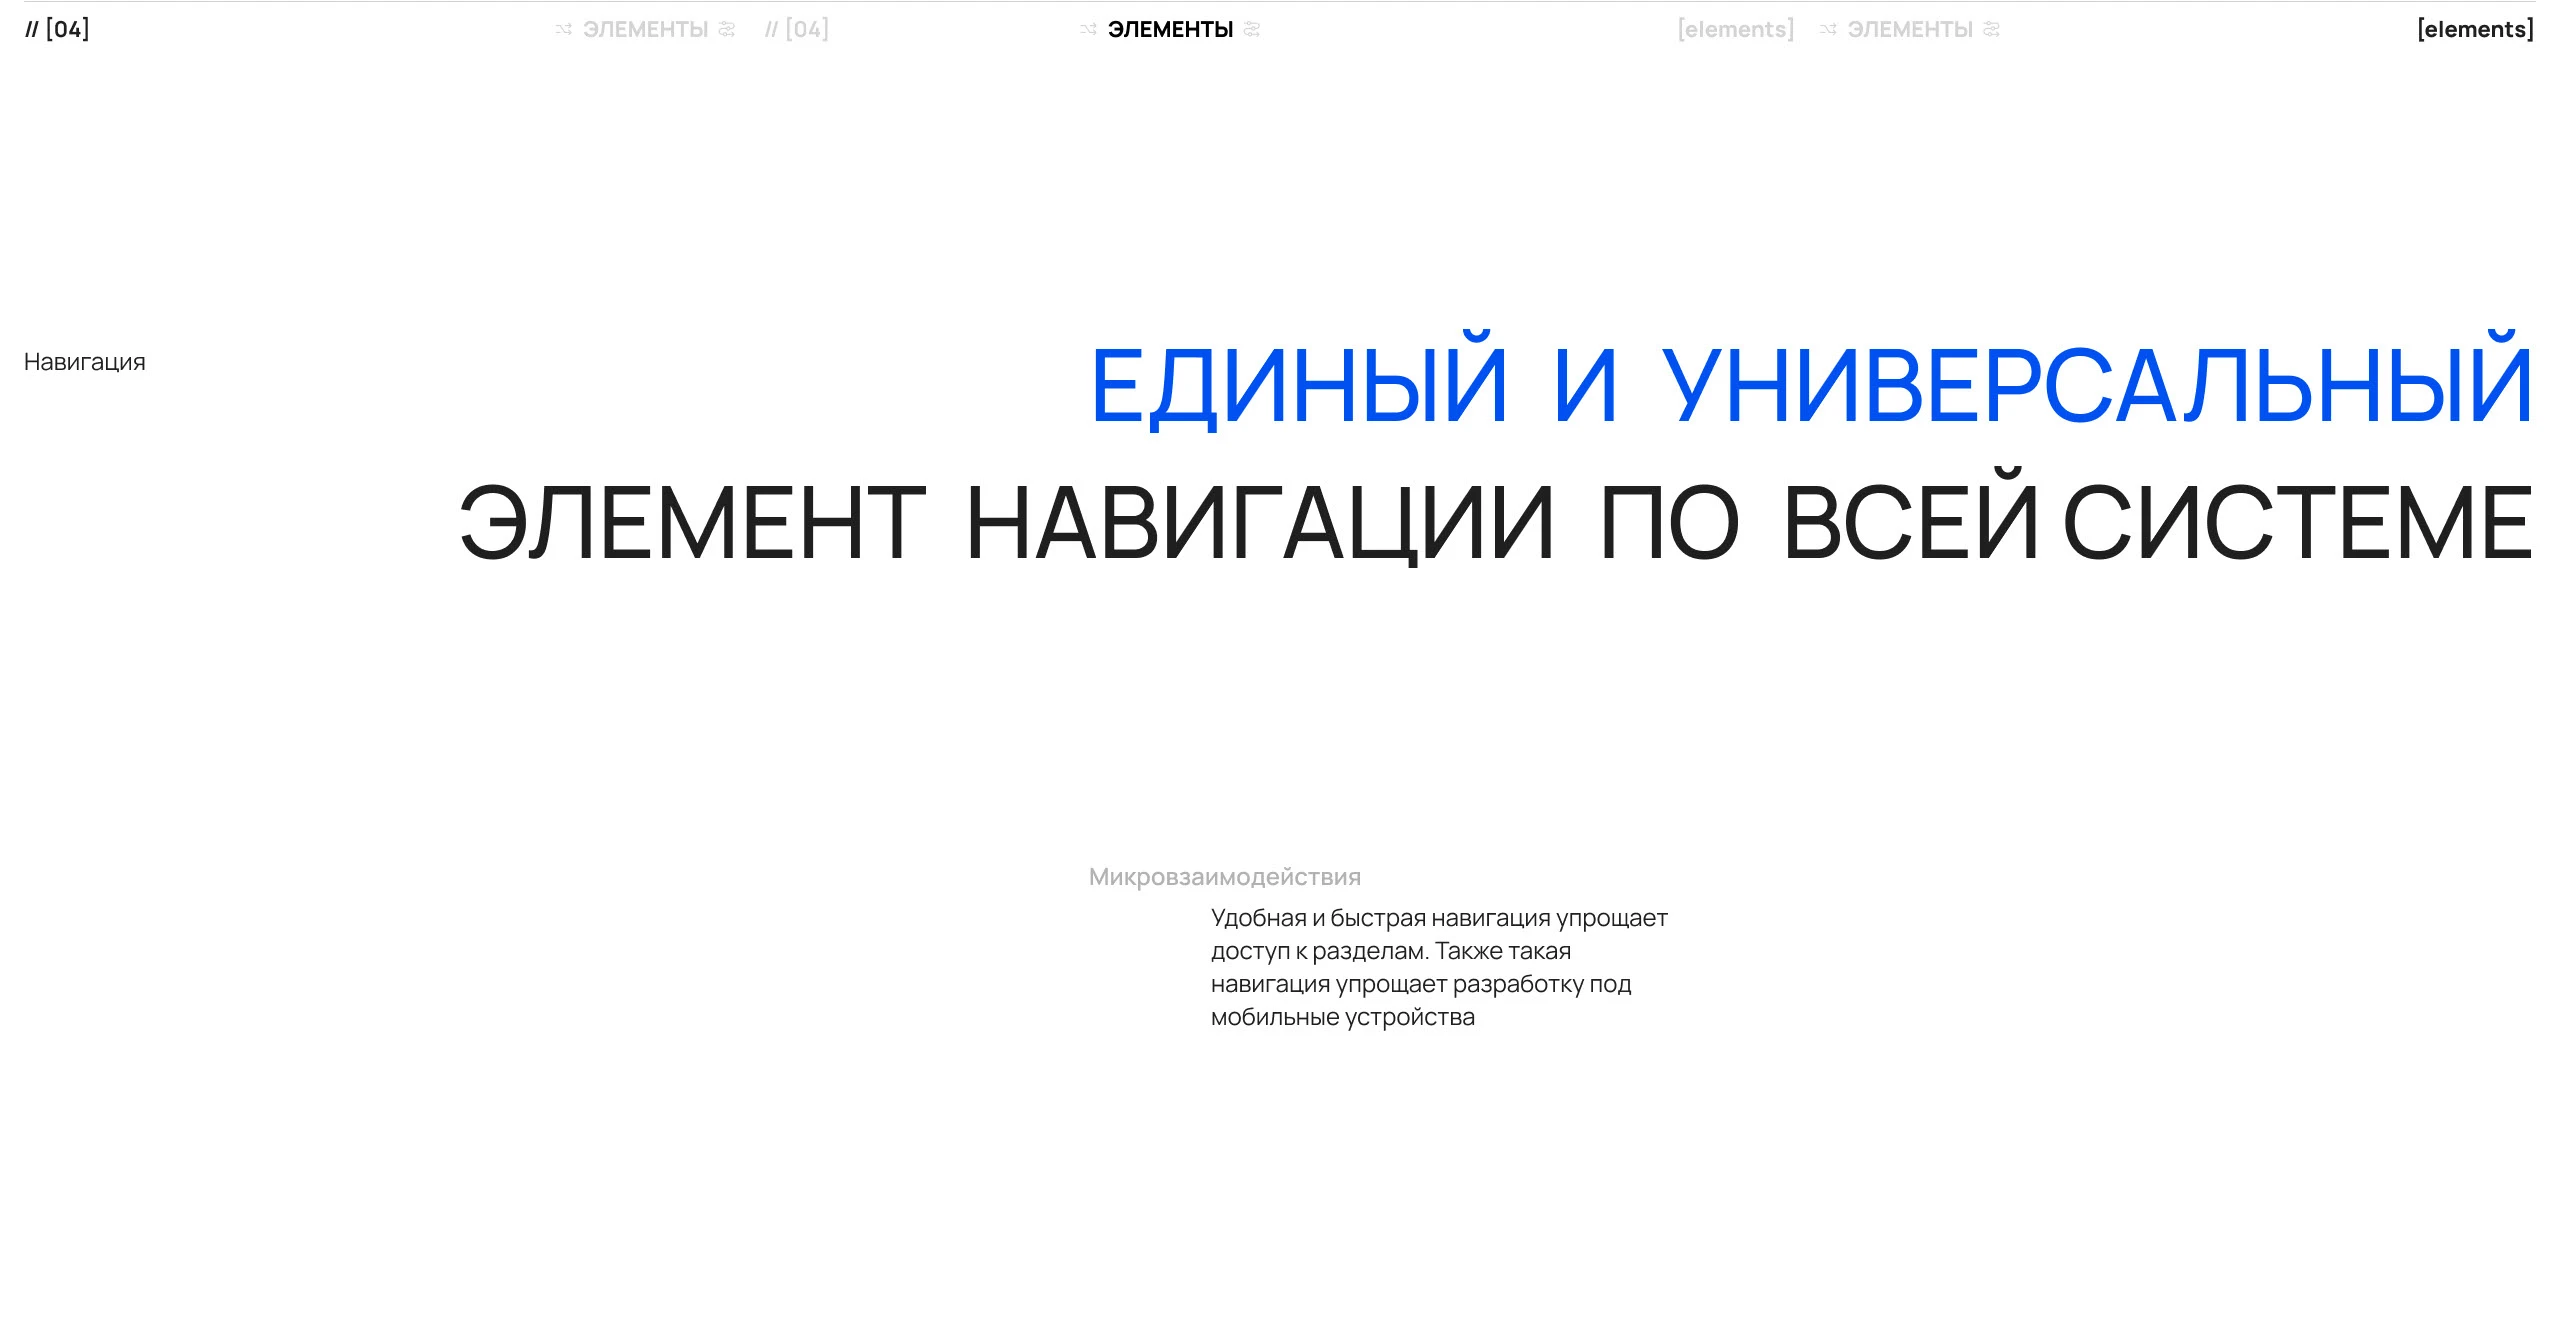2560x1332 pixels.
Task: Click the grayed ЭЛЕМЕНТЫ label in header
Action: point(644,29)
